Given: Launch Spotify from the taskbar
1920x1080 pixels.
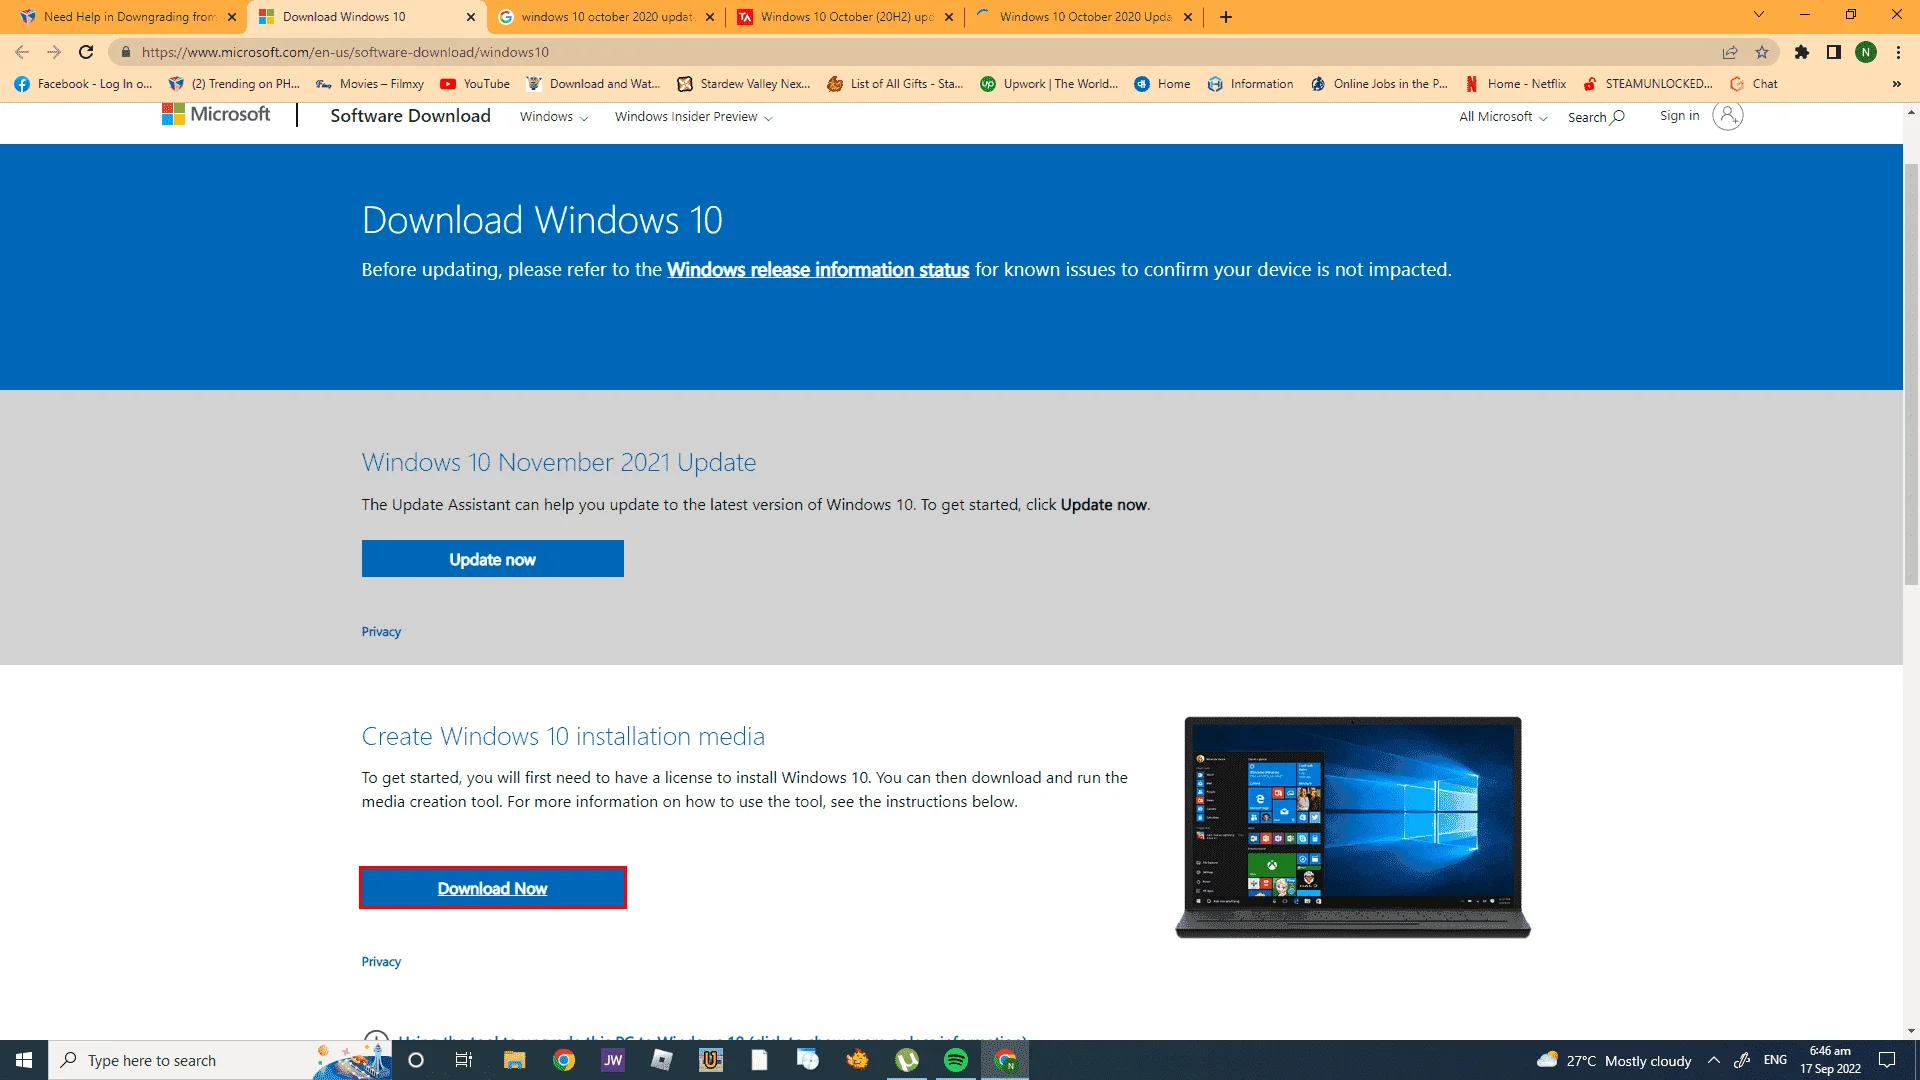Looking at the screenshot, I should coord(956,1060).
